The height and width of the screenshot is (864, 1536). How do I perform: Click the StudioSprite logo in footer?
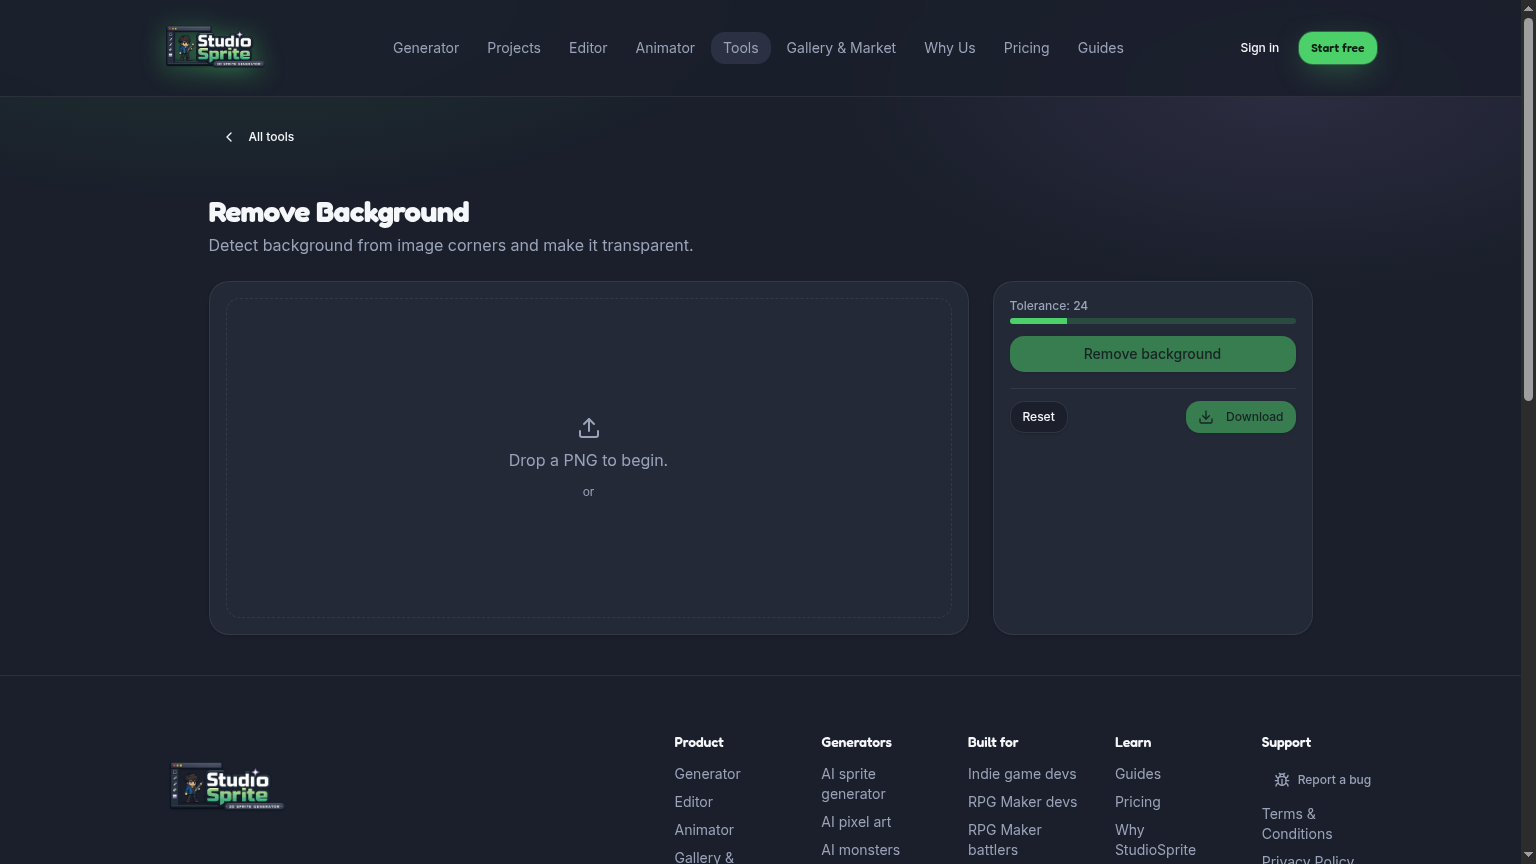[x=227, y=786]
